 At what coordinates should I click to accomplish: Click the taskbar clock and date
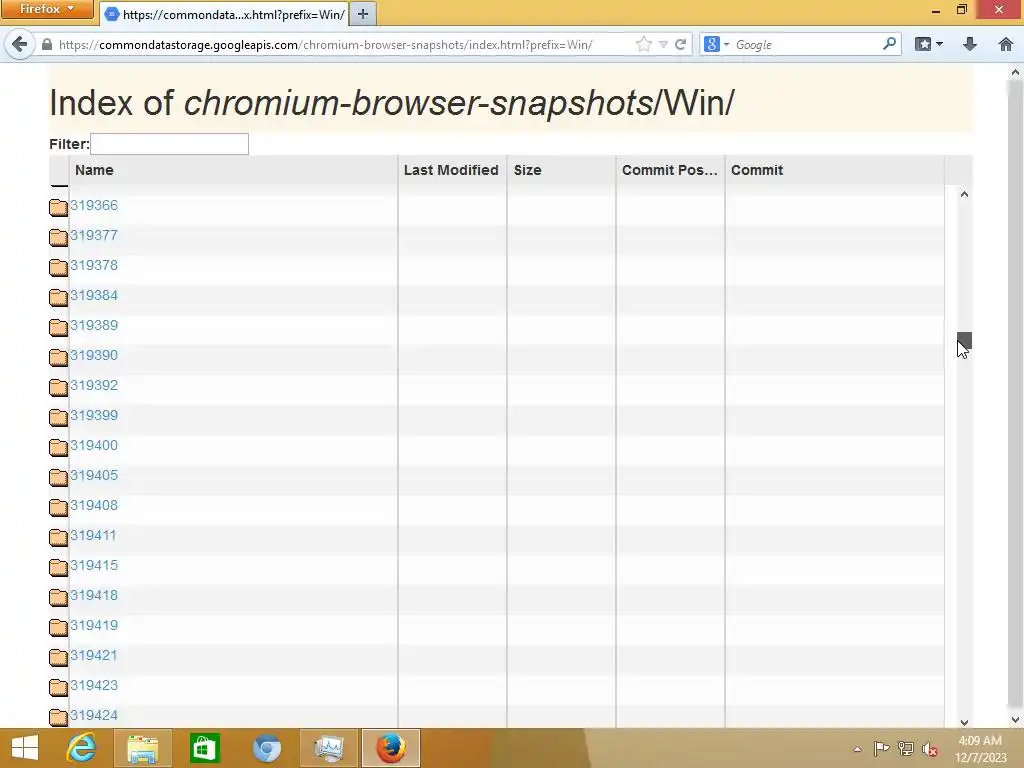pyautogui.click(x=980, y=749)
